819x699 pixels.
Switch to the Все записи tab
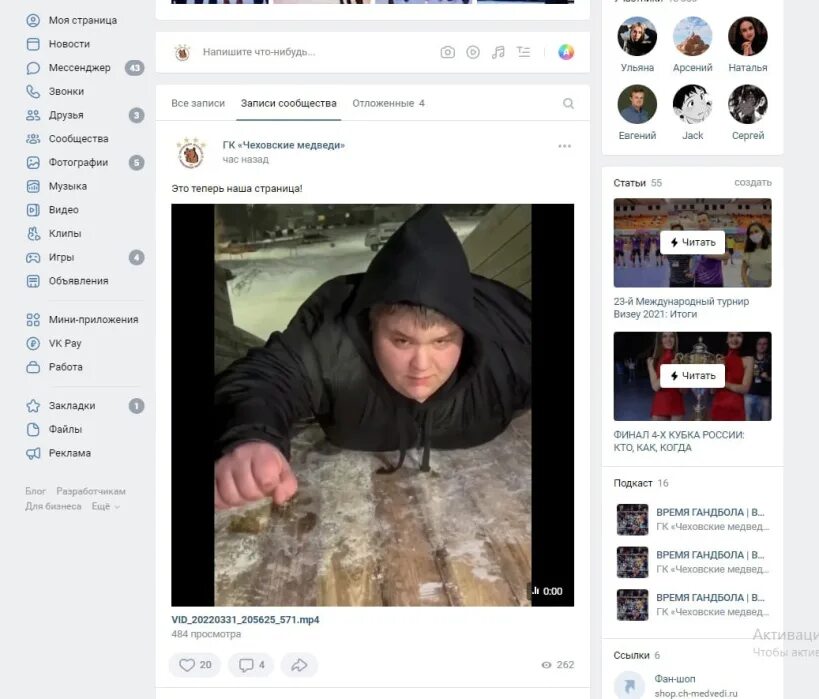coord(198,103)
